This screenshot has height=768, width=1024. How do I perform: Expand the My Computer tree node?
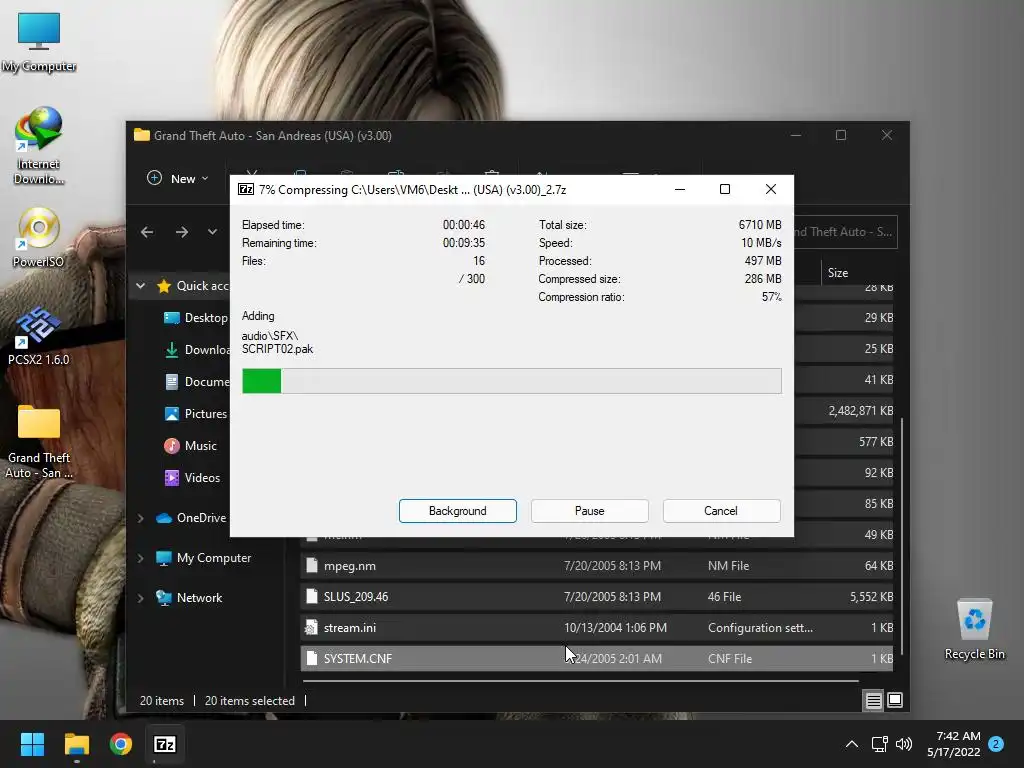(140, 558)
